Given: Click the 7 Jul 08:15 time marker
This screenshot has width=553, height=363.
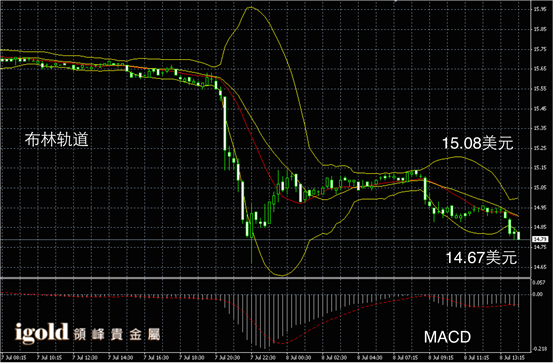Looking at the screenshot, I should point(12,357).
